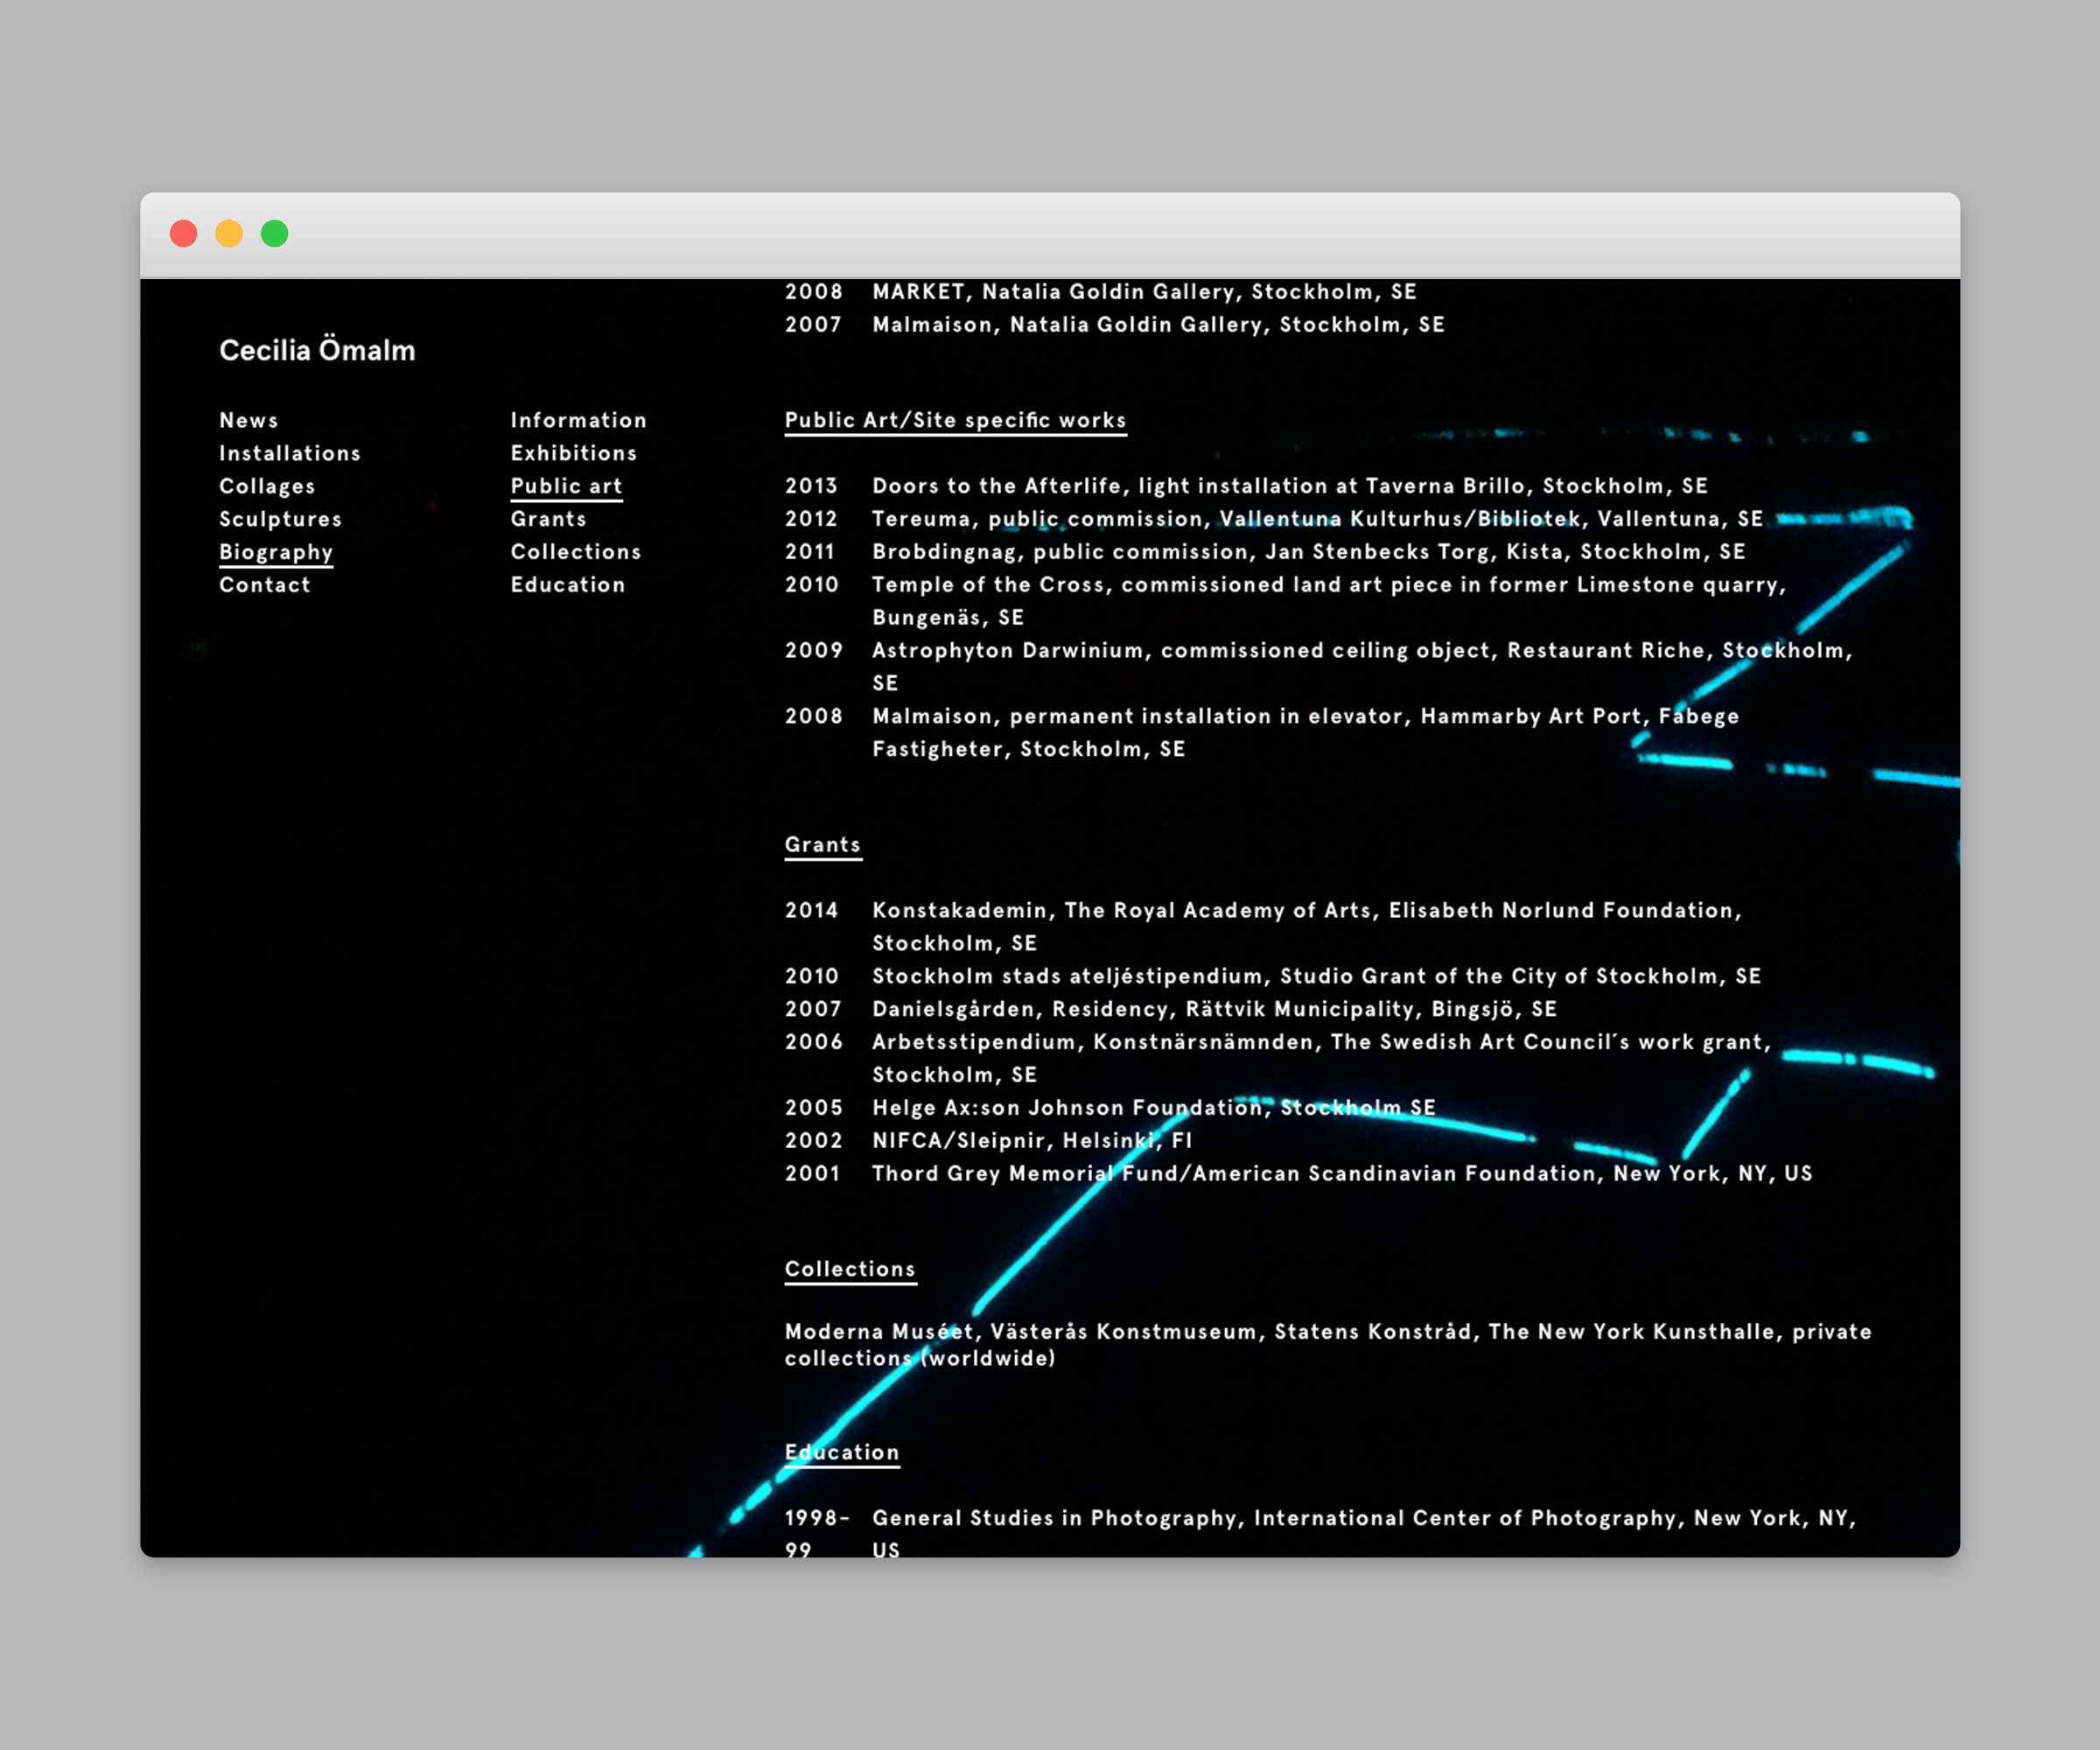Jump to Exhibitions submenu item
Screen dimensions: 2100x1750
tap(574, 453)
